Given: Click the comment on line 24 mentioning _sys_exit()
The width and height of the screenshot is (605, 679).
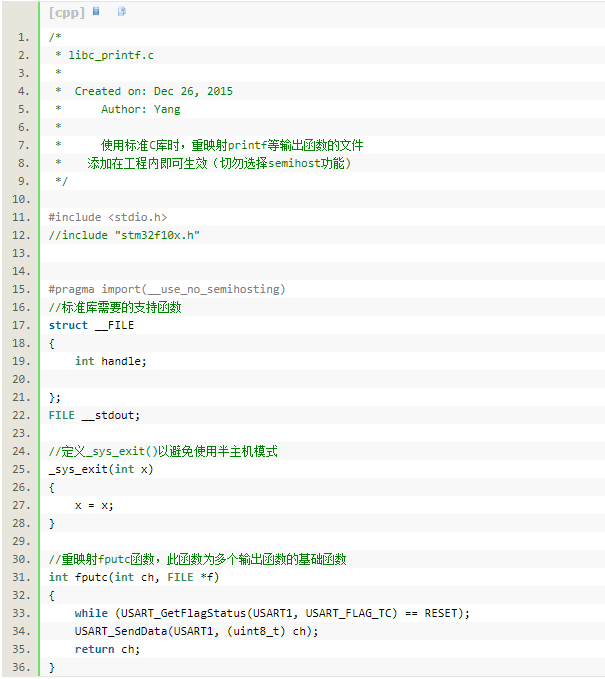Looking at the screenshot, I should click(163, 451).
